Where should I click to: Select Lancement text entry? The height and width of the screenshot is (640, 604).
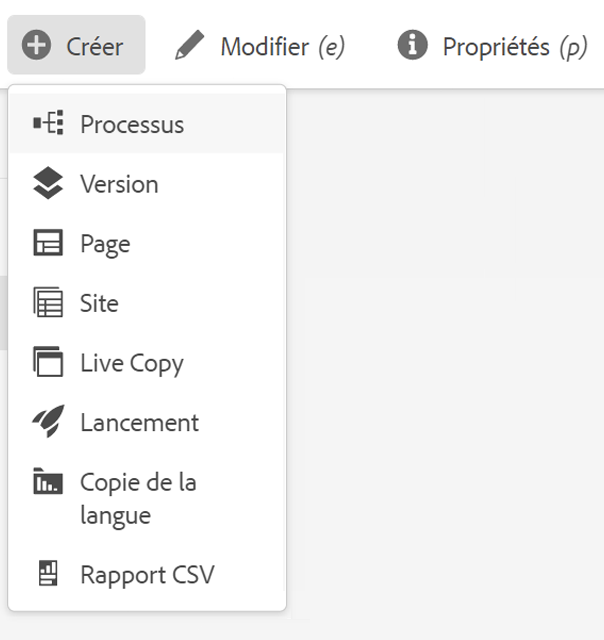click(139, 422)
